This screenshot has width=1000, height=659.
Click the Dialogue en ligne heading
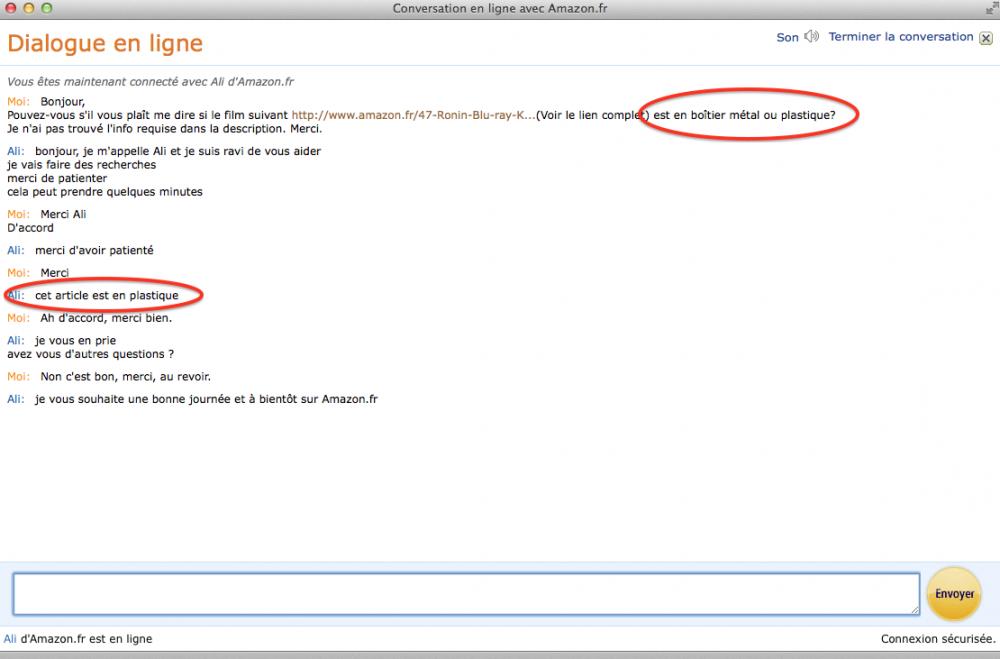click(x=105, y=43)
